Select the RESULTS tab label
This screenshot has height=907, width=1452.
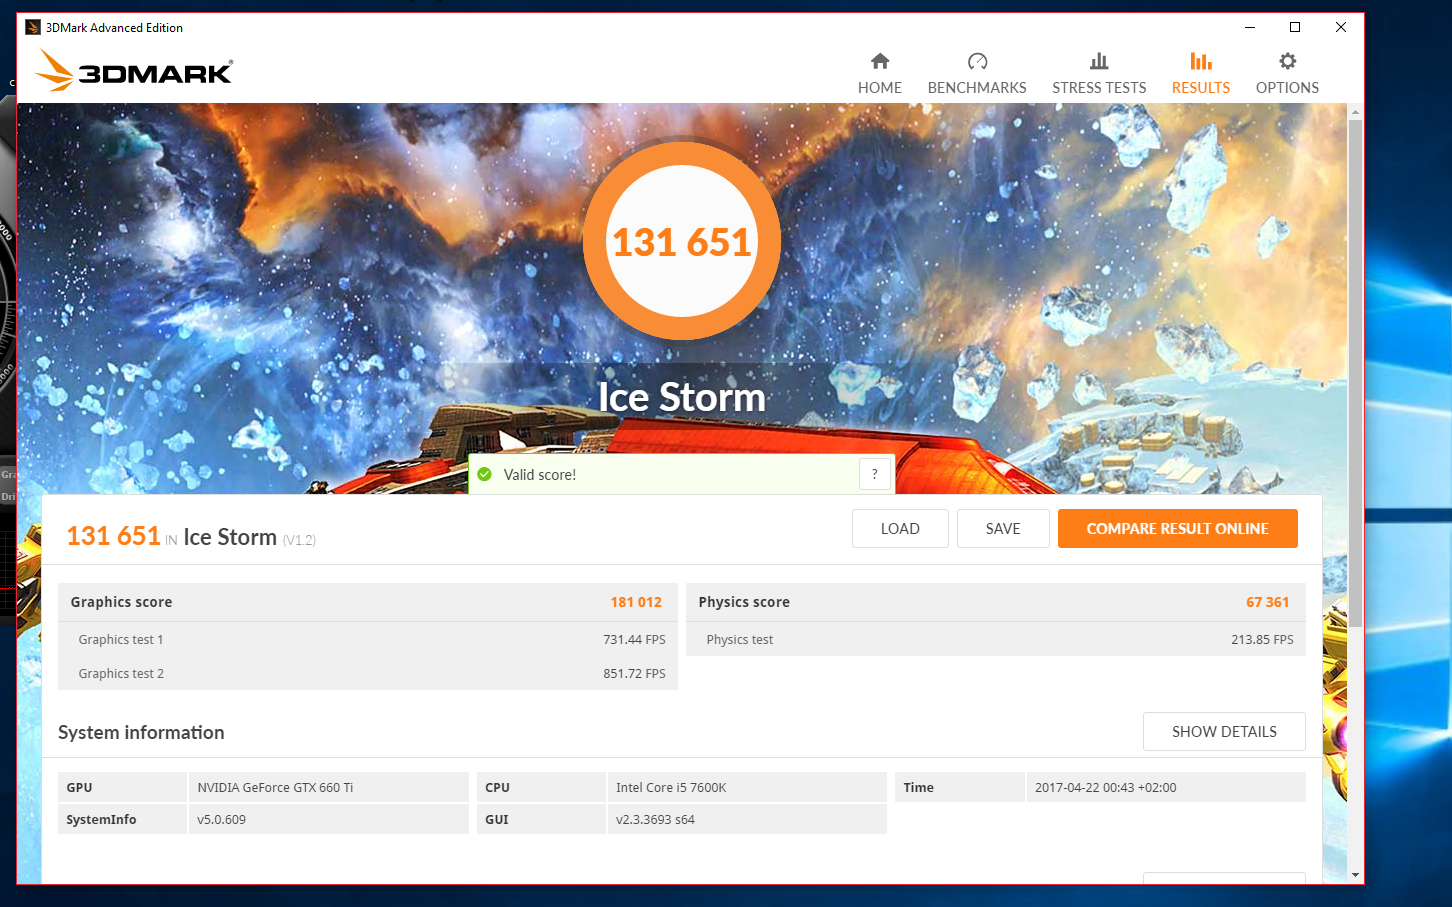tap(1201, 88)
